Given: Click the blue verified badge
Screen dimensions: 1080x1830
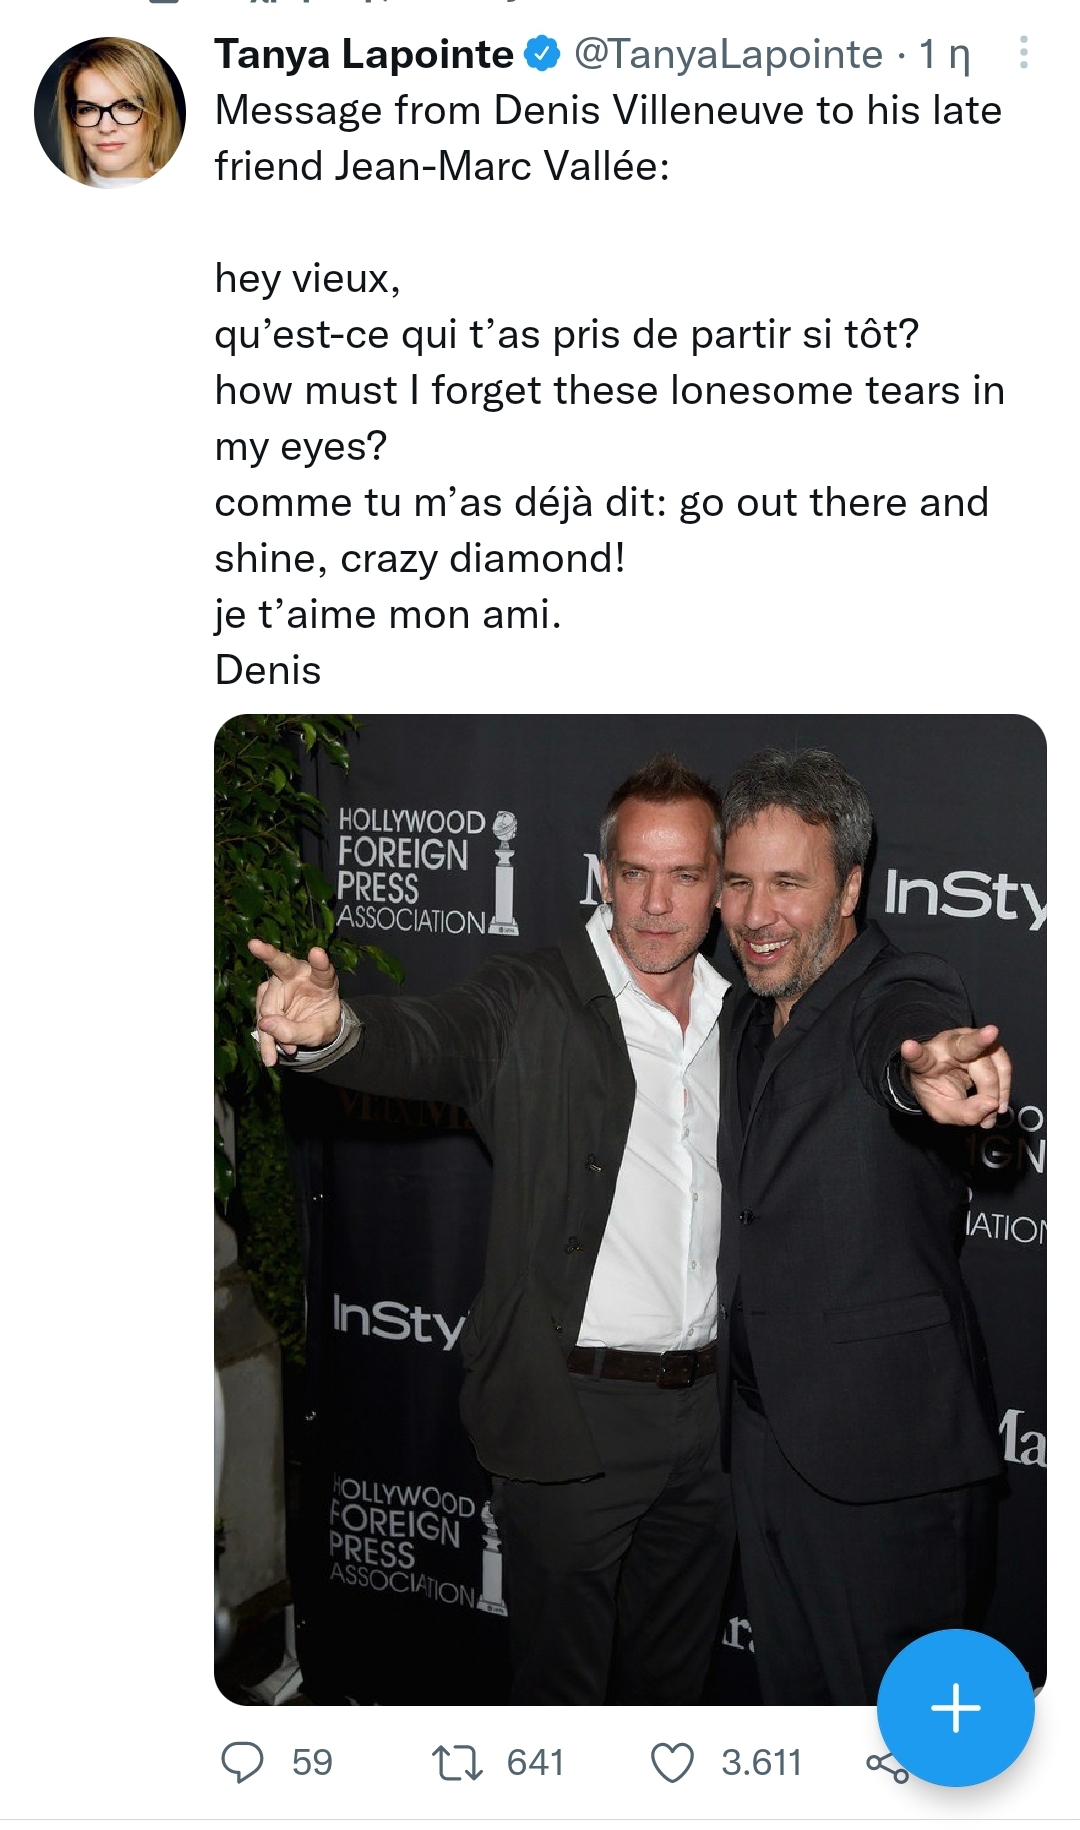Looking at the screenshot, I should click(x=543, y=54).
